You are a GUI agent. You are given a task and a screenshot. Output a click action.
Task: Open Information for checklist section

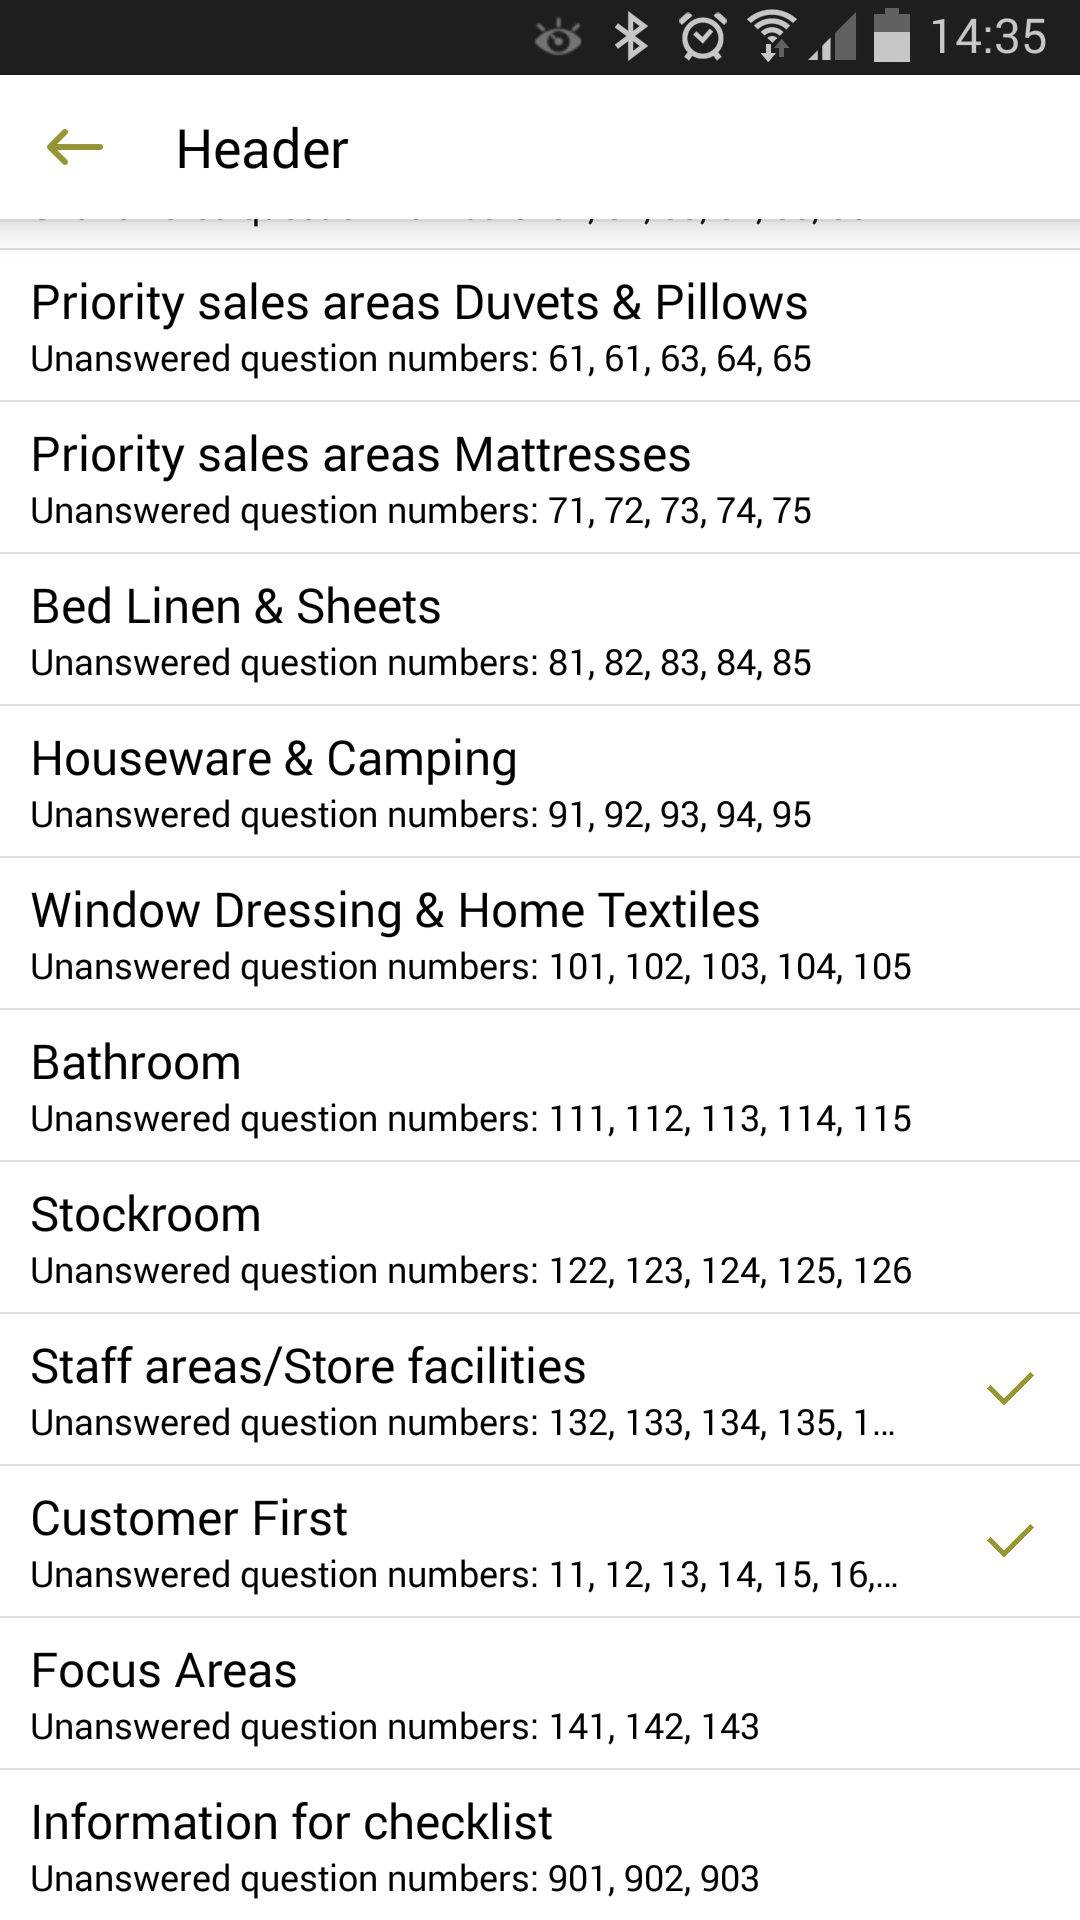pyautogui.click(x=420, y=1846)
